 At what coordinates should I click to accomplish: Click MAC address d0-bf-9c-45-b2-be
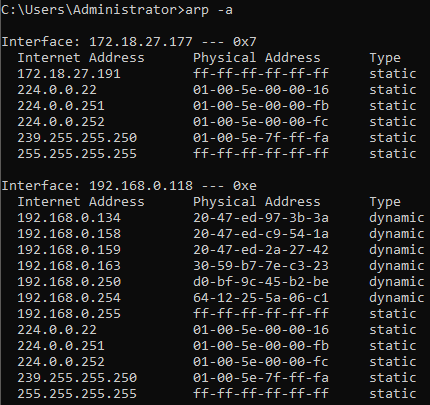pyautogui.click(x=261, y=282)
